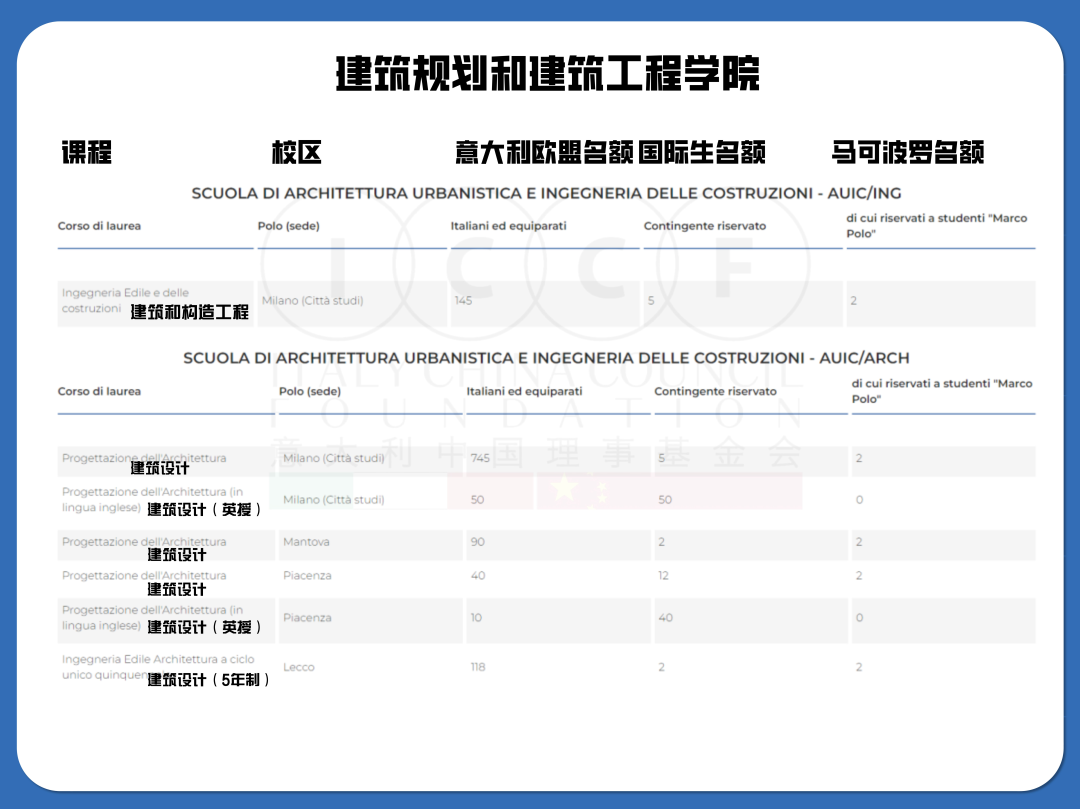
Task: Select the AUIC/ING school section title
Action: click(x=546, y=193)
